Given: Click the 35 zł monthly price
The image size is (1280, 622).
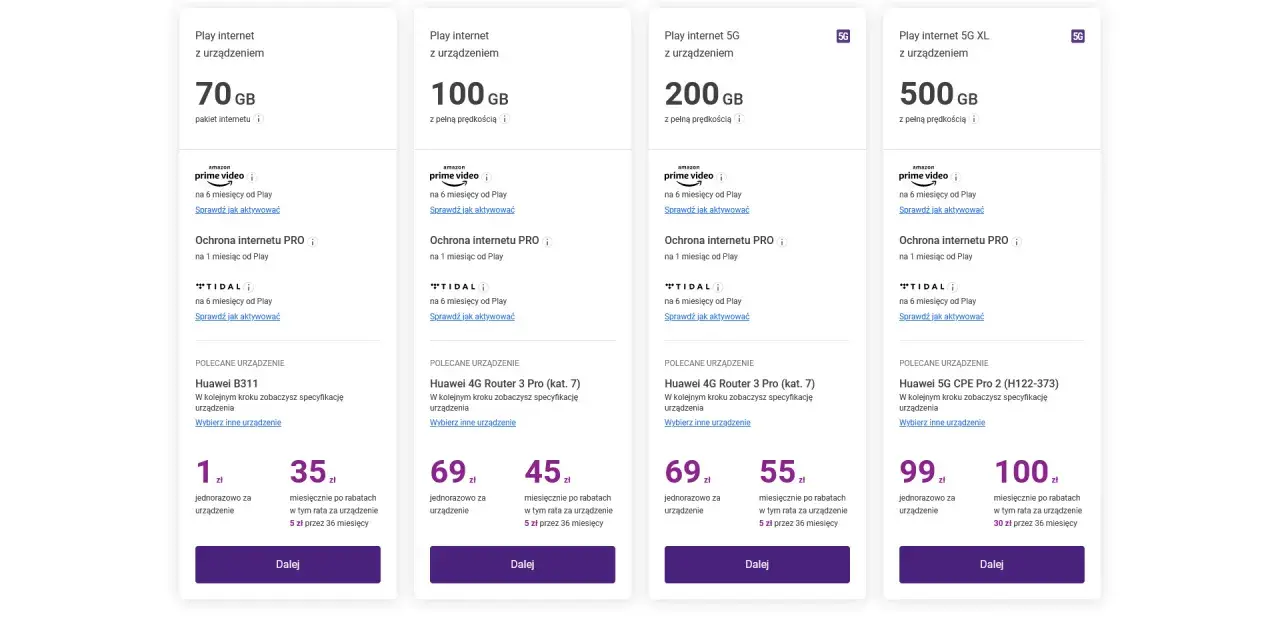Looking at the screenshot, I should [313, 472].
